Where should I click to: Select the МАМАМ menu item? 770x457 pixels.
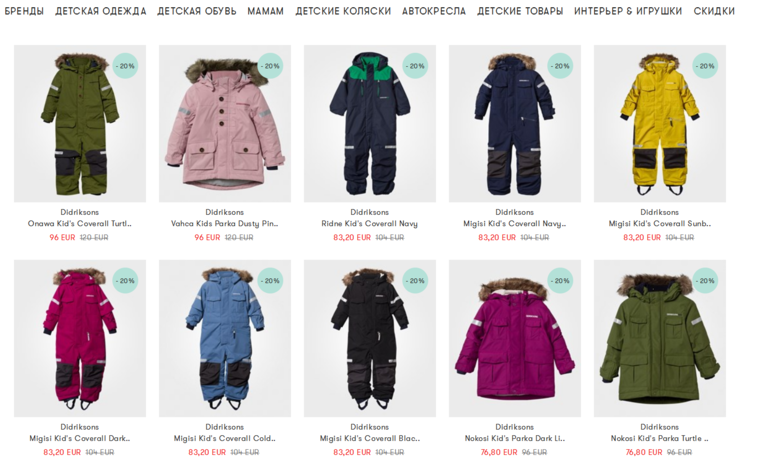point(265,11)
